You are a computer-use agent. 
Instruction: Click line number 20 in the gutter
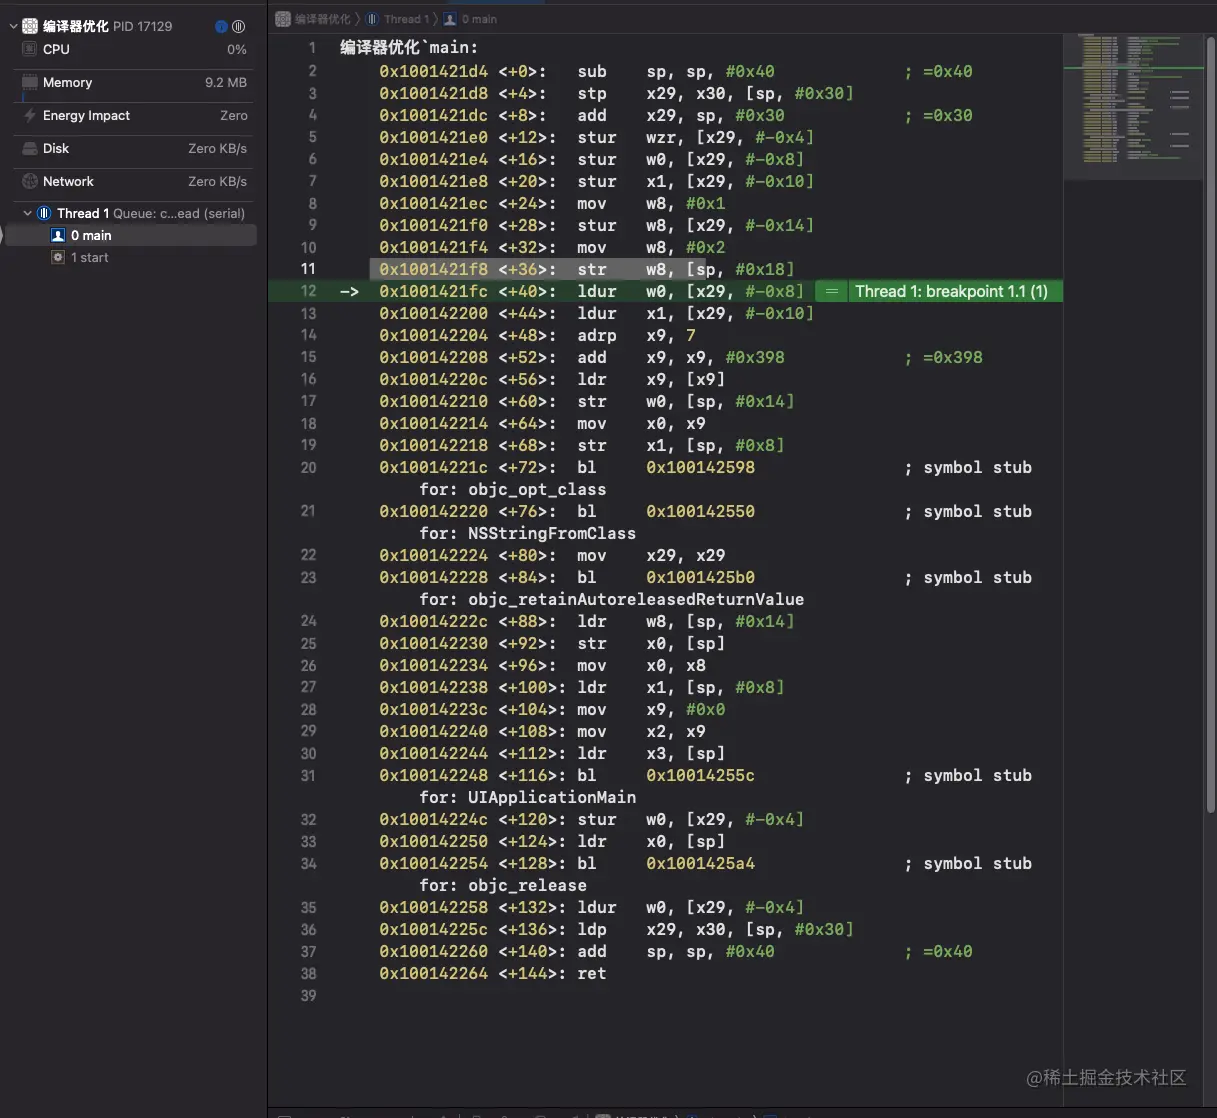pyautogui.click(x=308, y=467)
